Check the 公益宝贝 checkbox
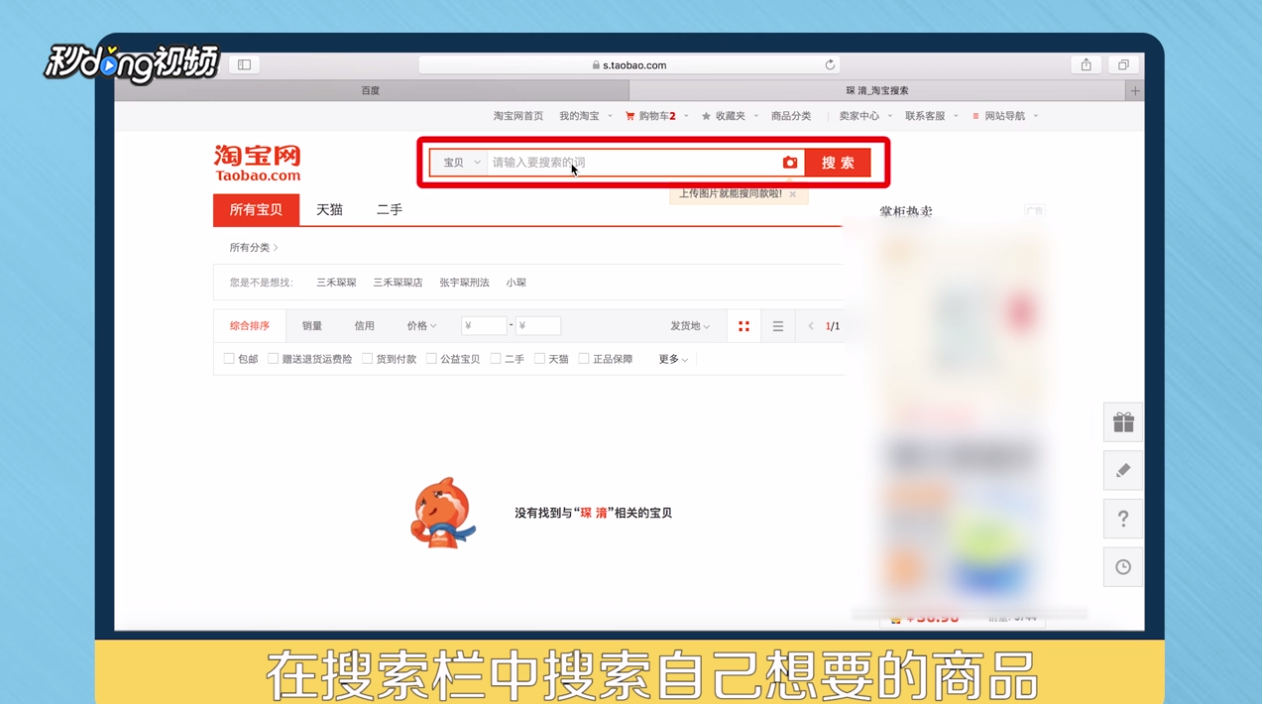 click(x=431, y=358)
